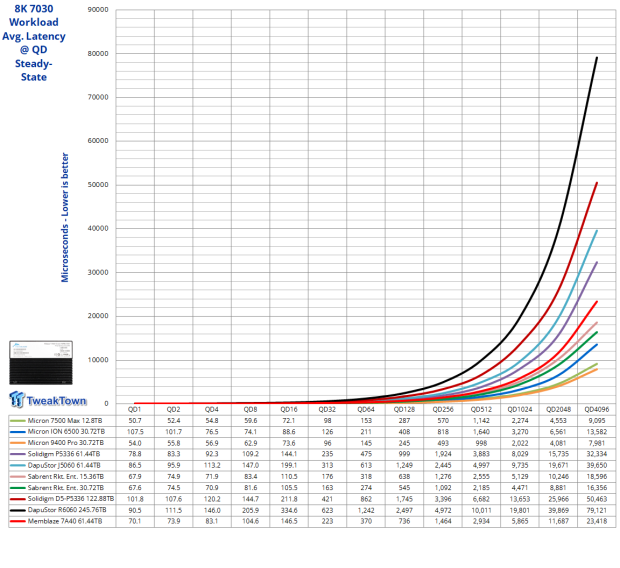Screen dimensions: 620x568
Task: Click the 19,801 QD1024 cell for DapuStor R6060
Action: point(520,510)
